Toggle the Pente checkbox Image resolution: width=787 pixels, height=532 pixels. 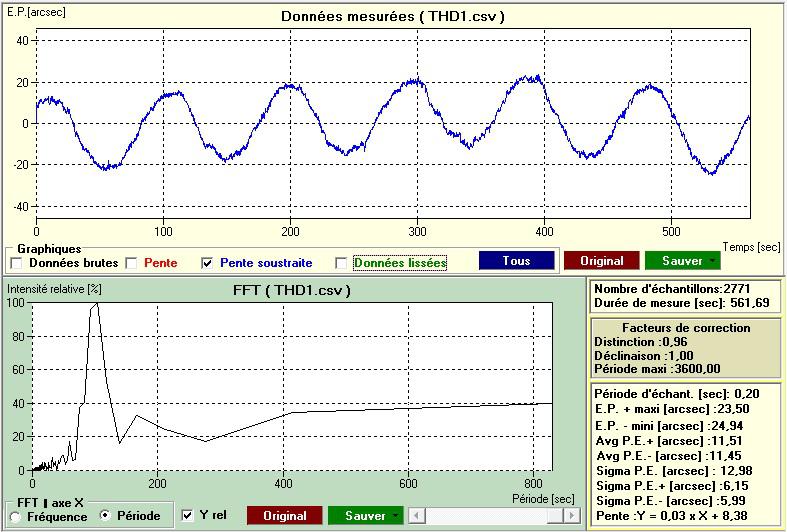tap(132, 262)
